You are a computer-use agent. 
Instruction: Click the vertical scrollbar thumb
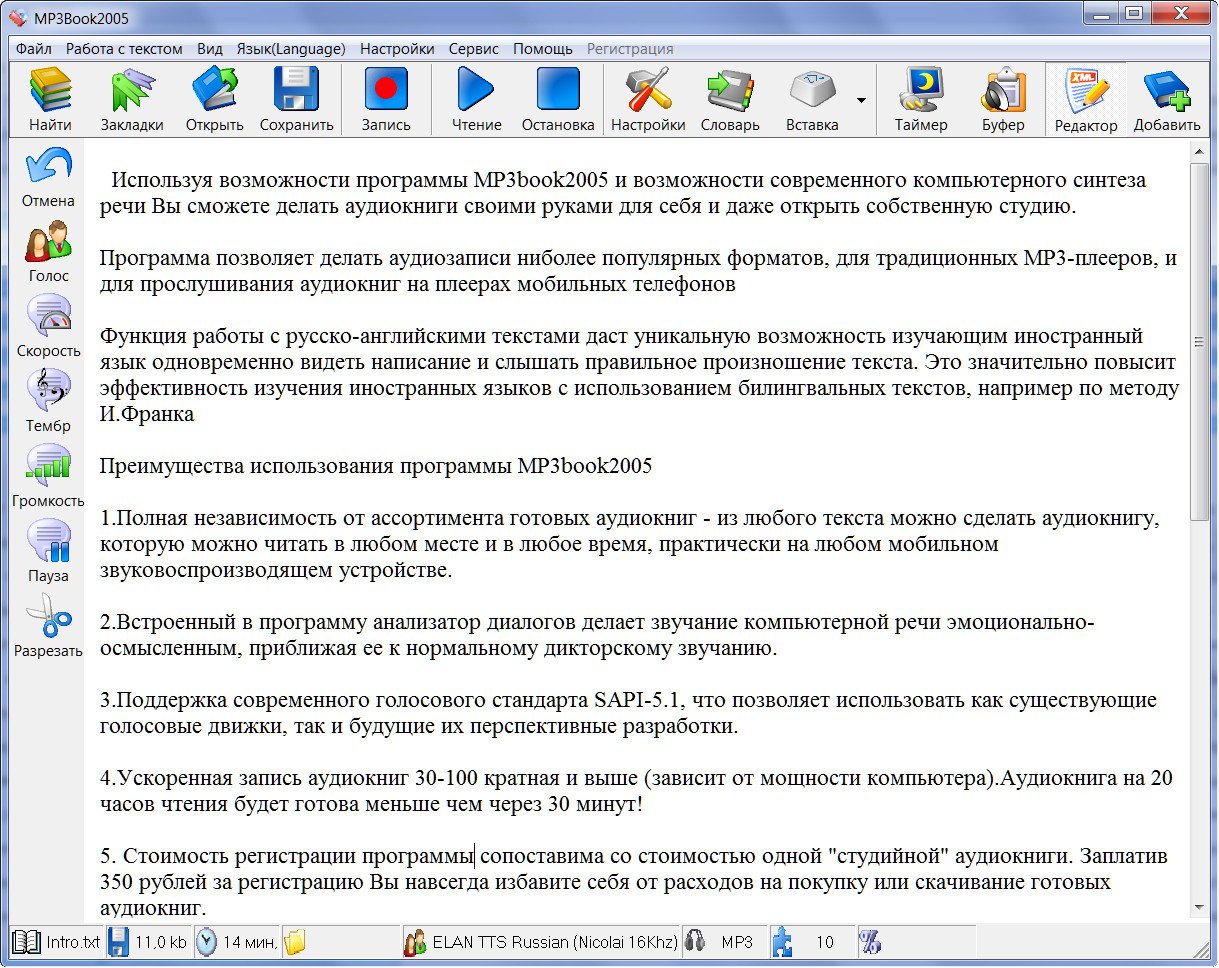(1200, 342)
